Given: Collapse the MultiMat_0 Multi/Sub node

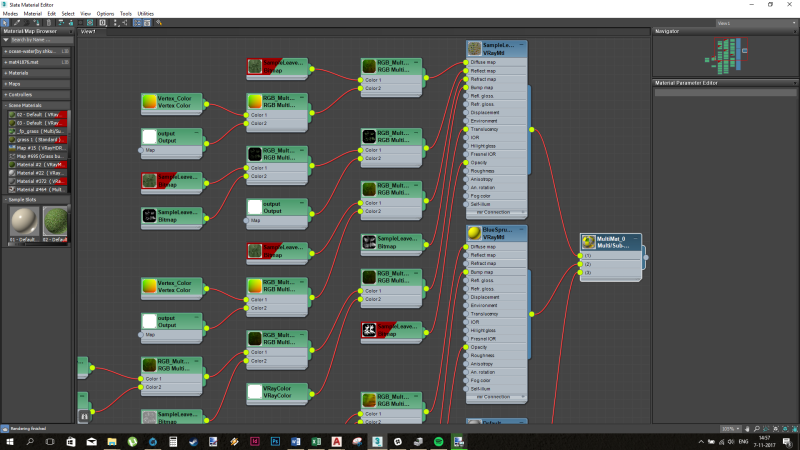Looking at the screenshot, I should (636, 238).
